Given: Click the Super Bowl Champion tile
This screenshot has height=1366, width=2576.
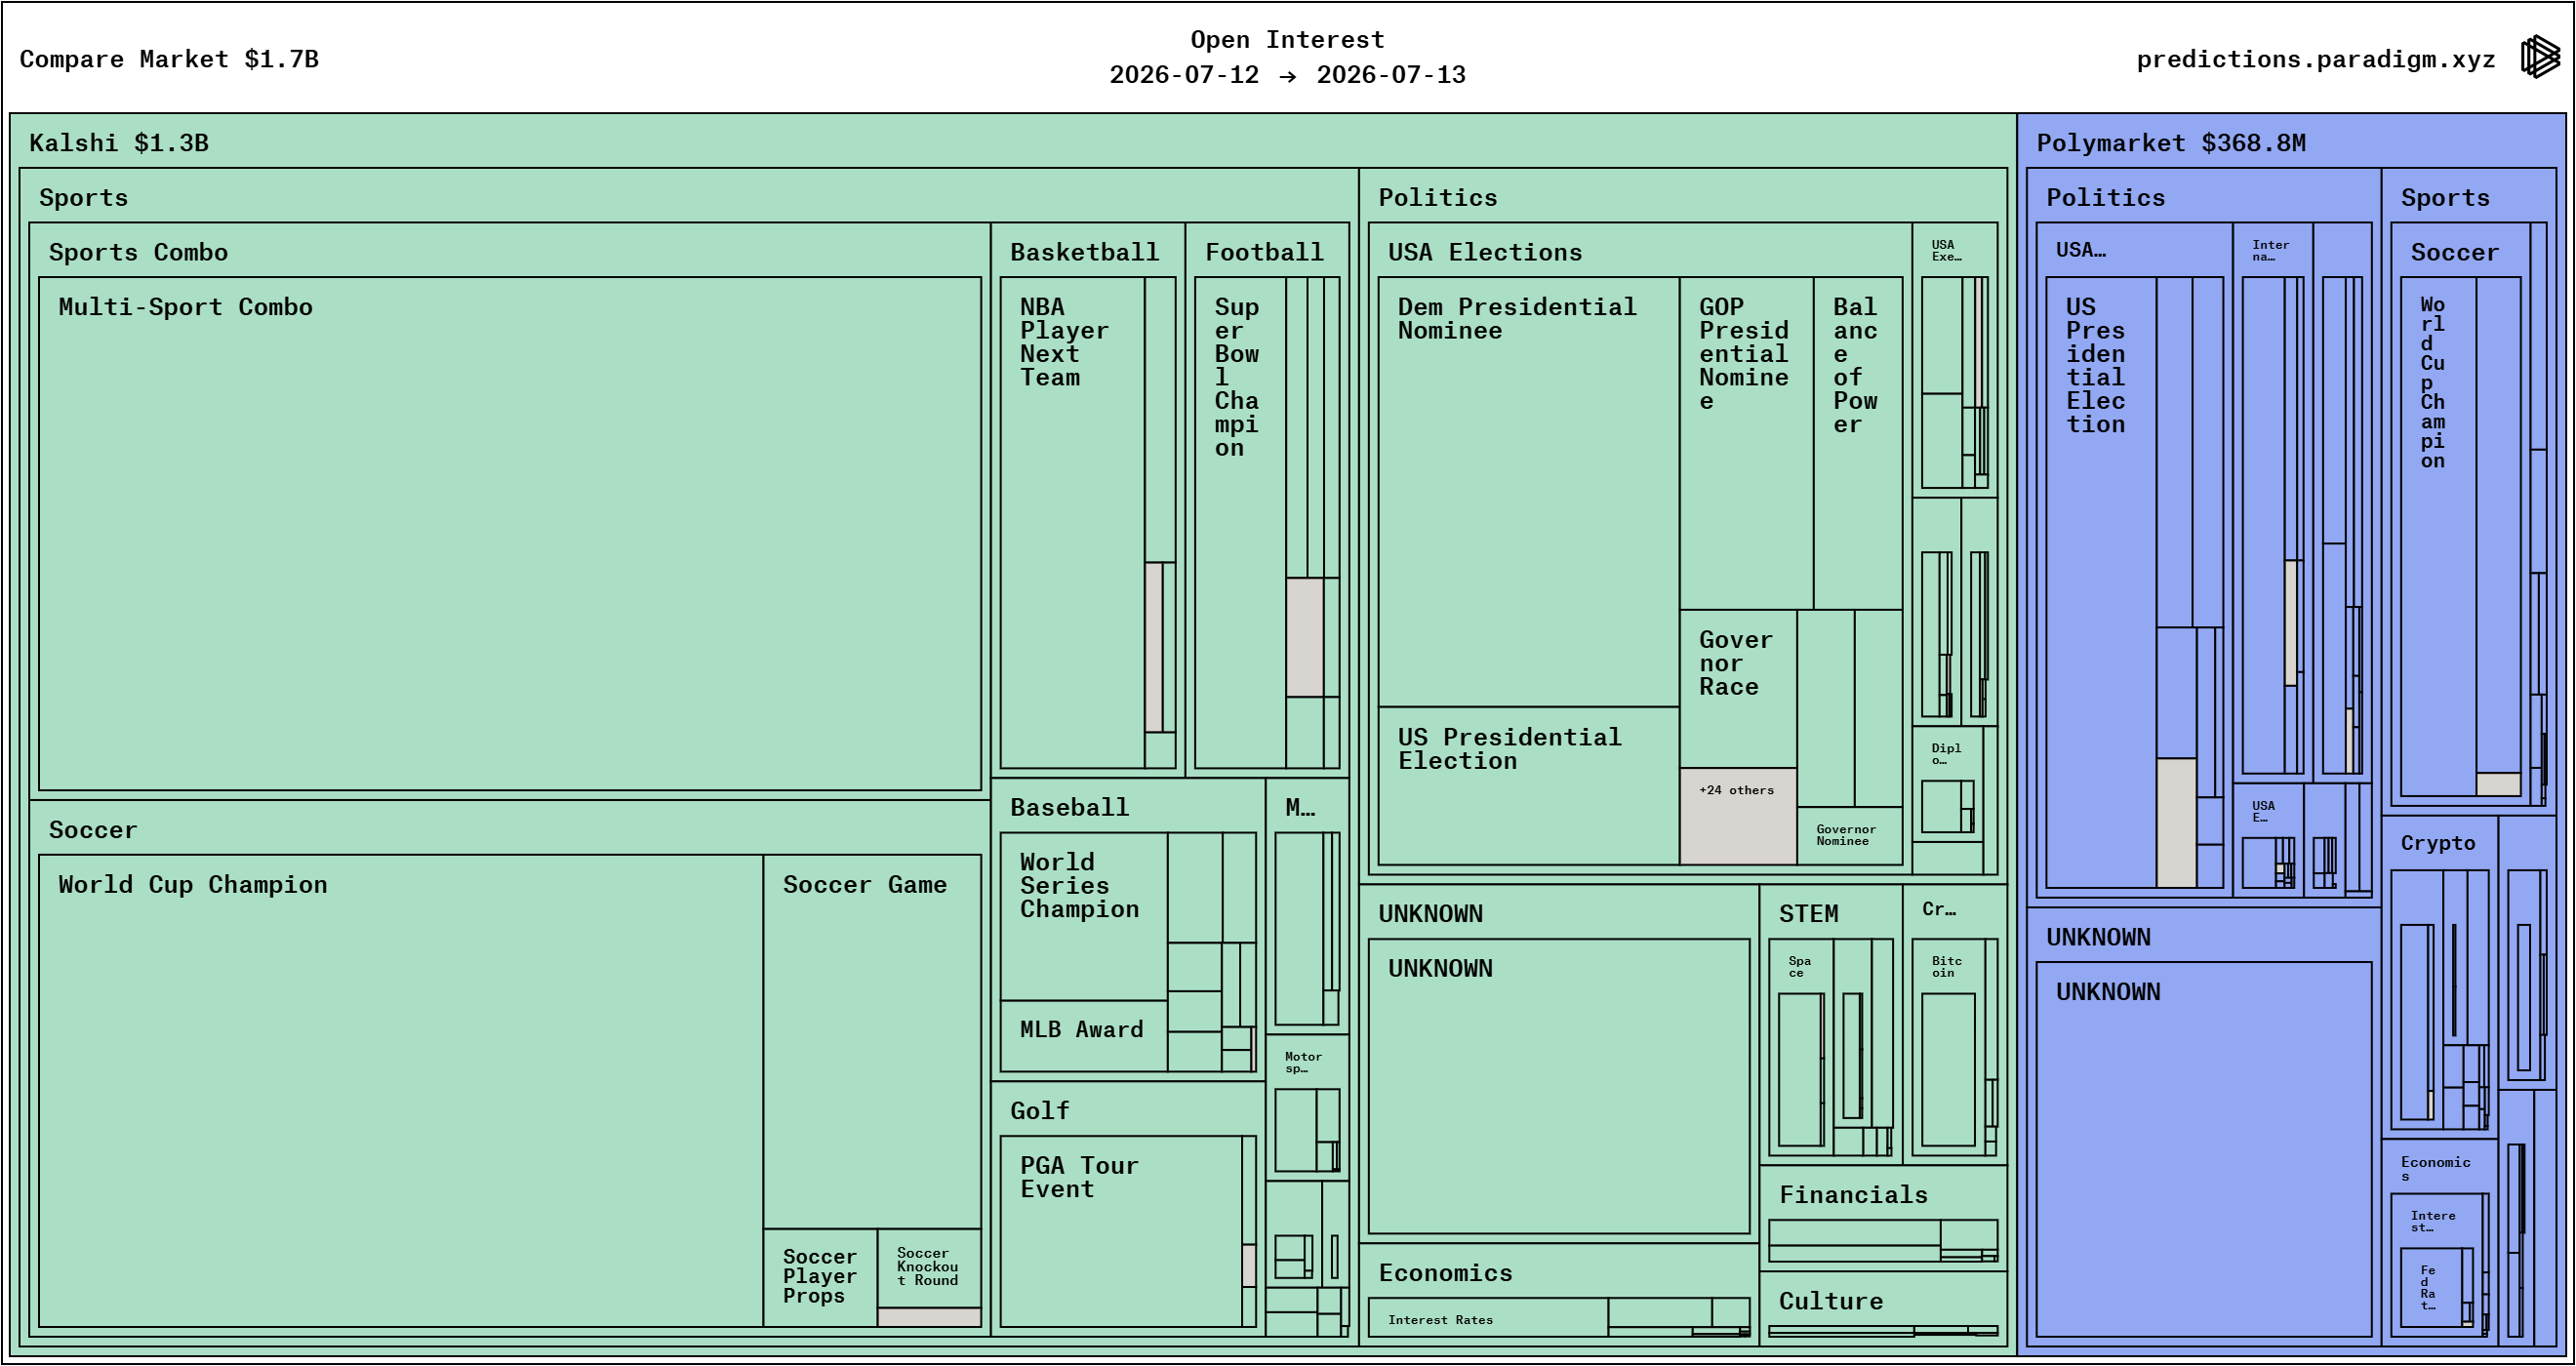Looking at the screenshot, I should point(1240,522).
